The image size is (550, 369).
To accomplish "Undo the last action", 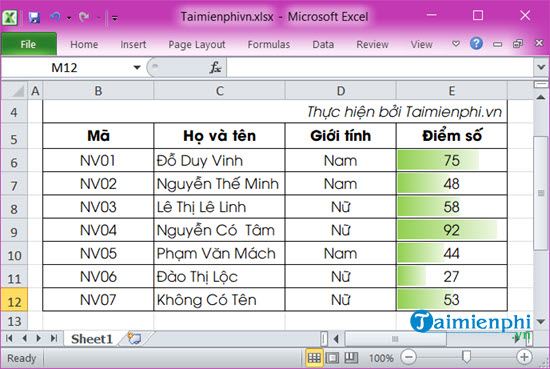I will (x=55, y=17).
